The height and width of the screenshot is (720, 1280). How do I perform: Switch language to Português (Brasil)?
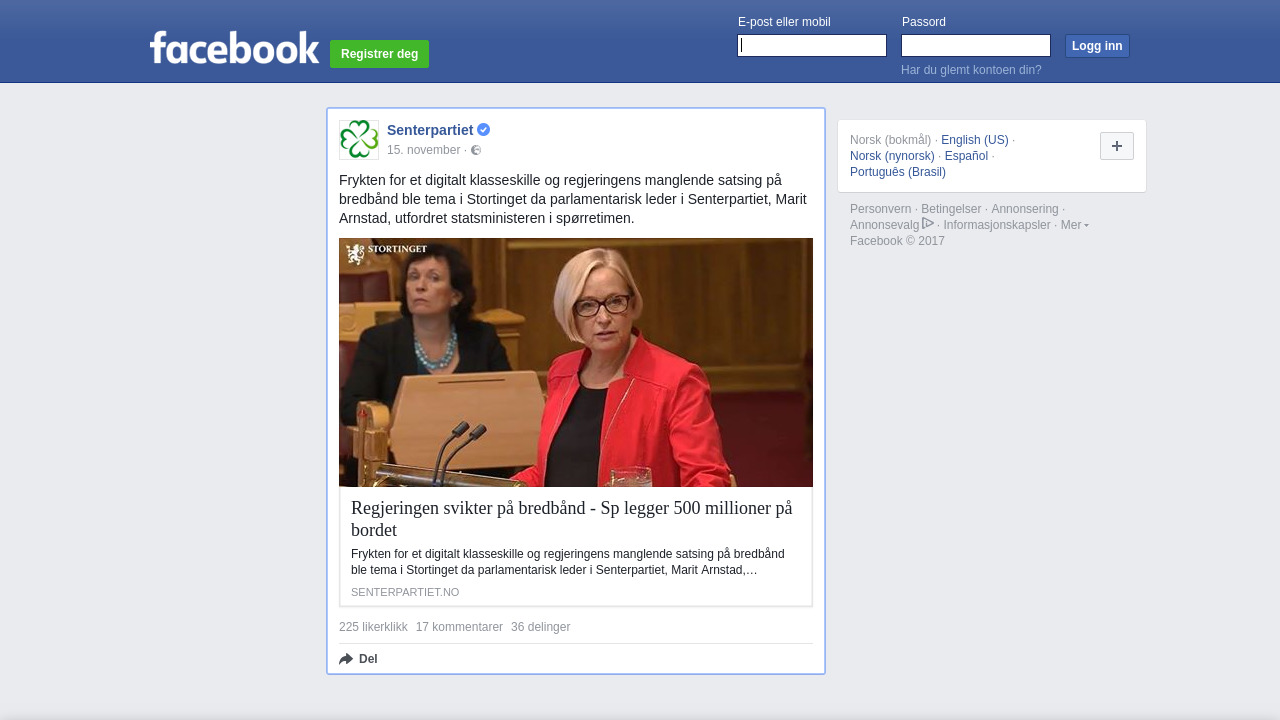[x=898, y=172]
